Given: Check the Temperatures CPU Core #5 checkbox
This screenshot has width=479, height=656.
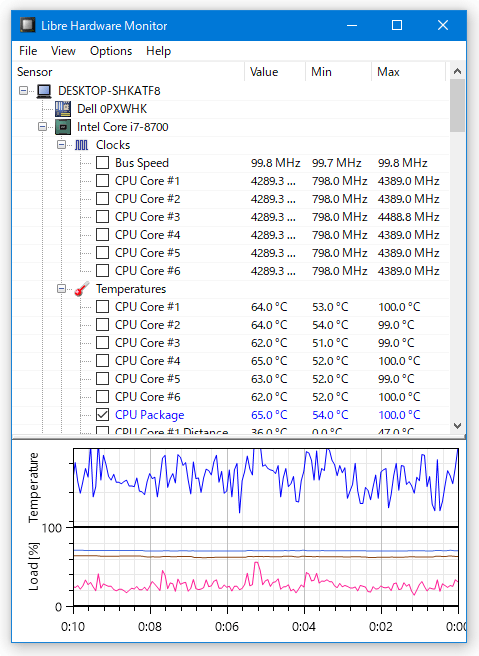Looking at the screenshot, I should 102,379.
